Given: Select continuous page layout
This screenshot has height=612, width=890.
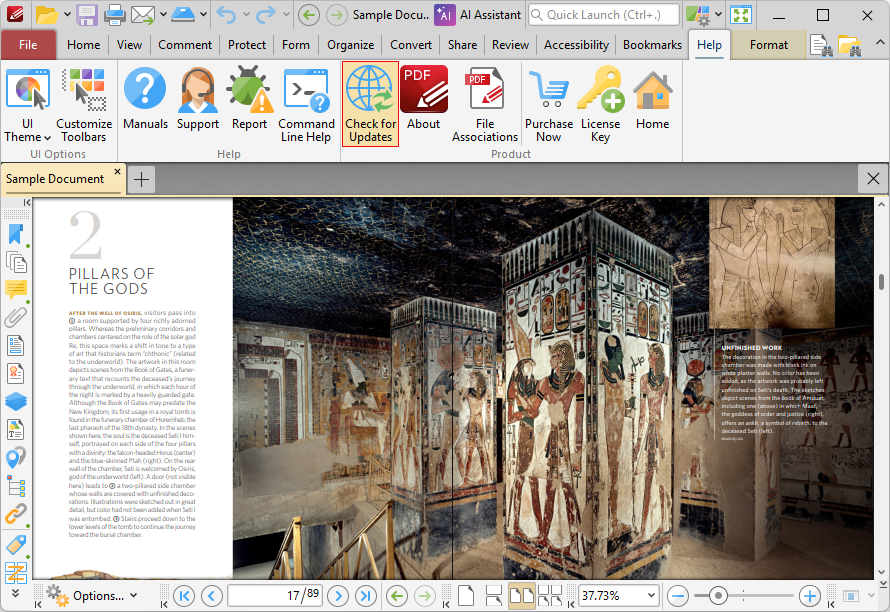Looking at the screenshot, I should coord(493,596).
